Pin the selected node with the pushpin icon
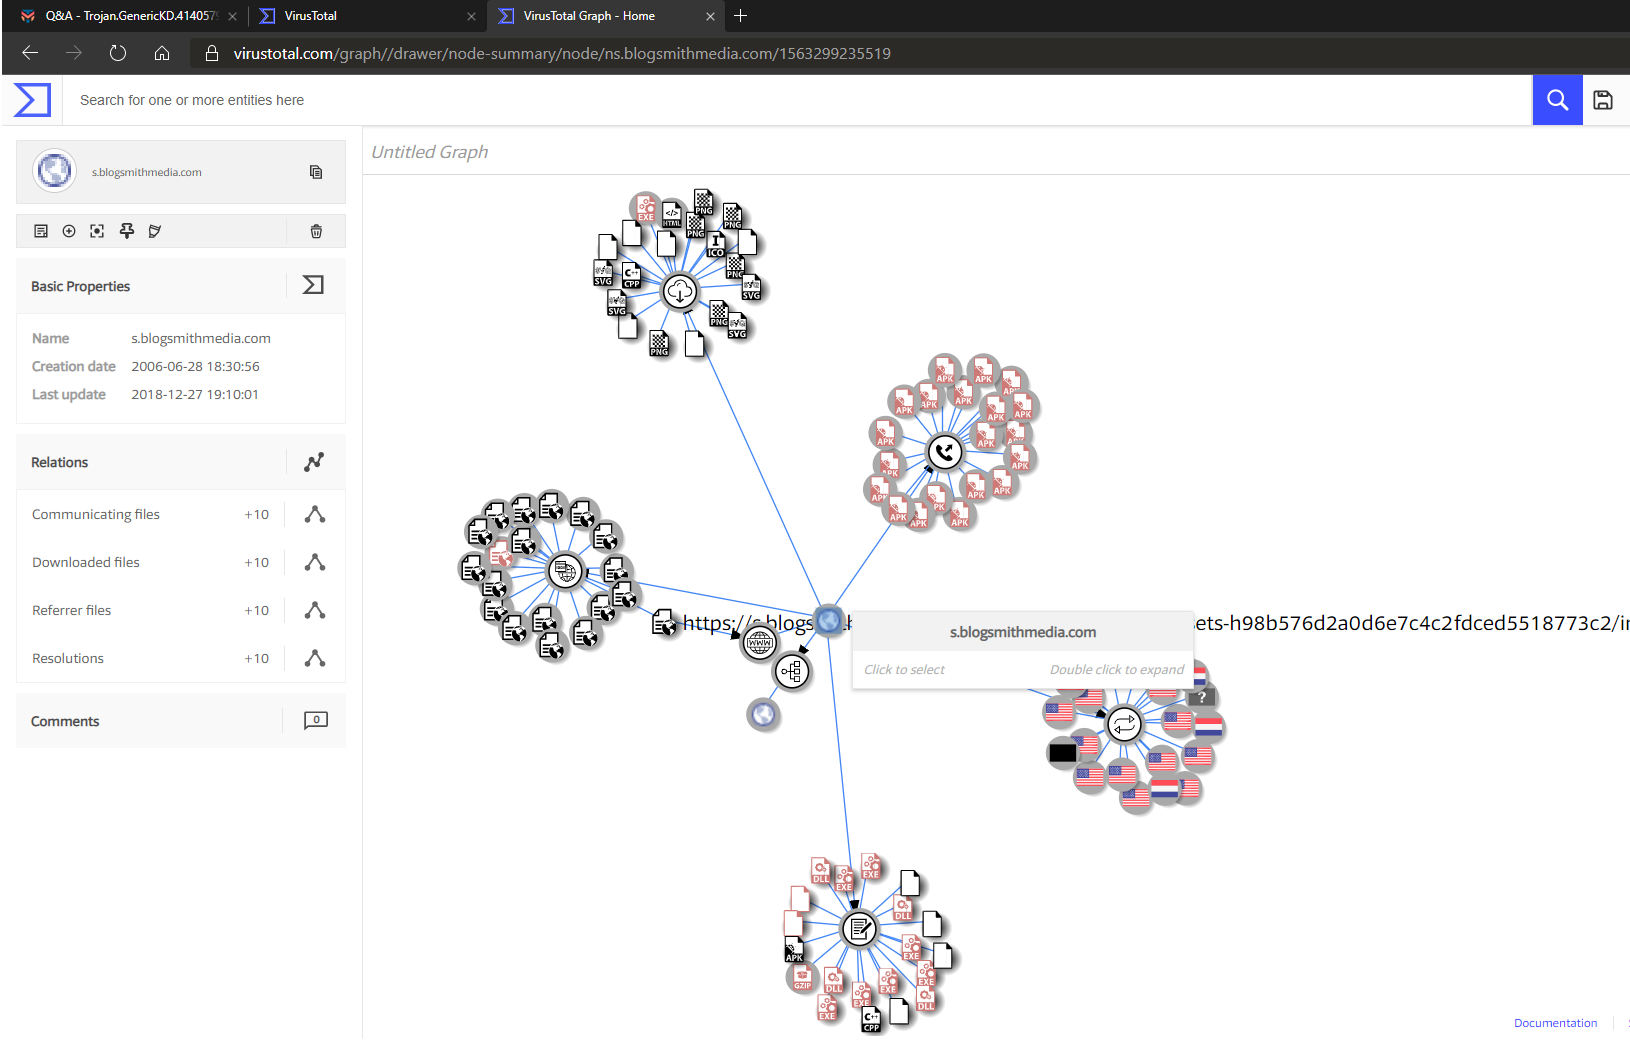The height and width of the screenshot is (1043, 1630). coord(127,231)
